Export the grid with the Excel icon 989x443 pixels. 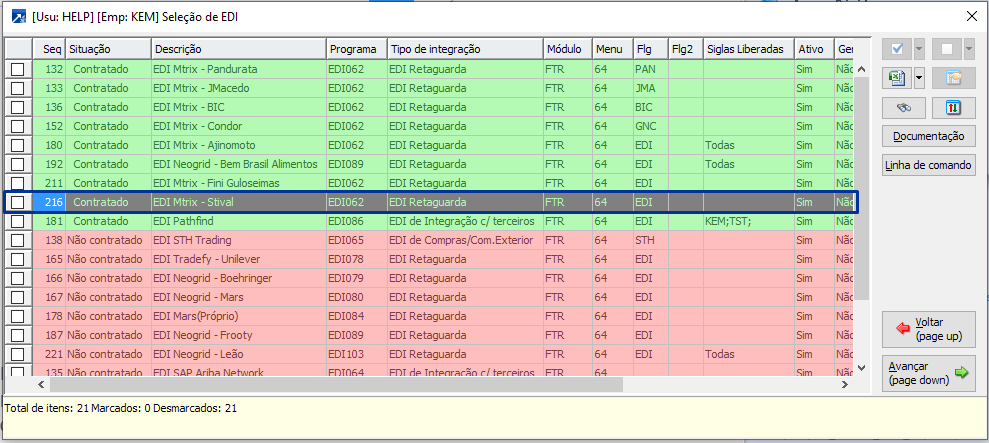click(x=898, y=79)
